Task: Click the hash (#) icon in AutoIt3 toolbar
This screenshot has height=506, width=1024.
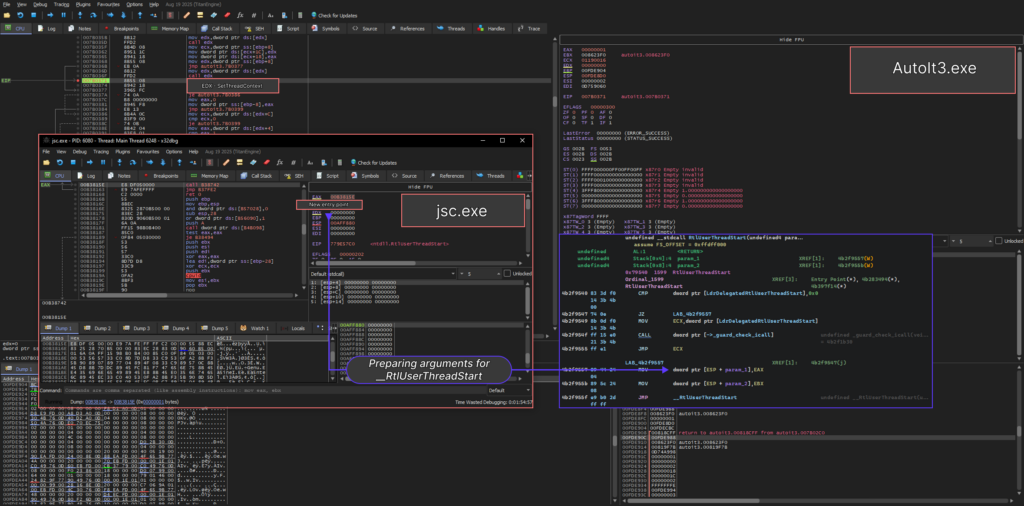Action: 255,17
